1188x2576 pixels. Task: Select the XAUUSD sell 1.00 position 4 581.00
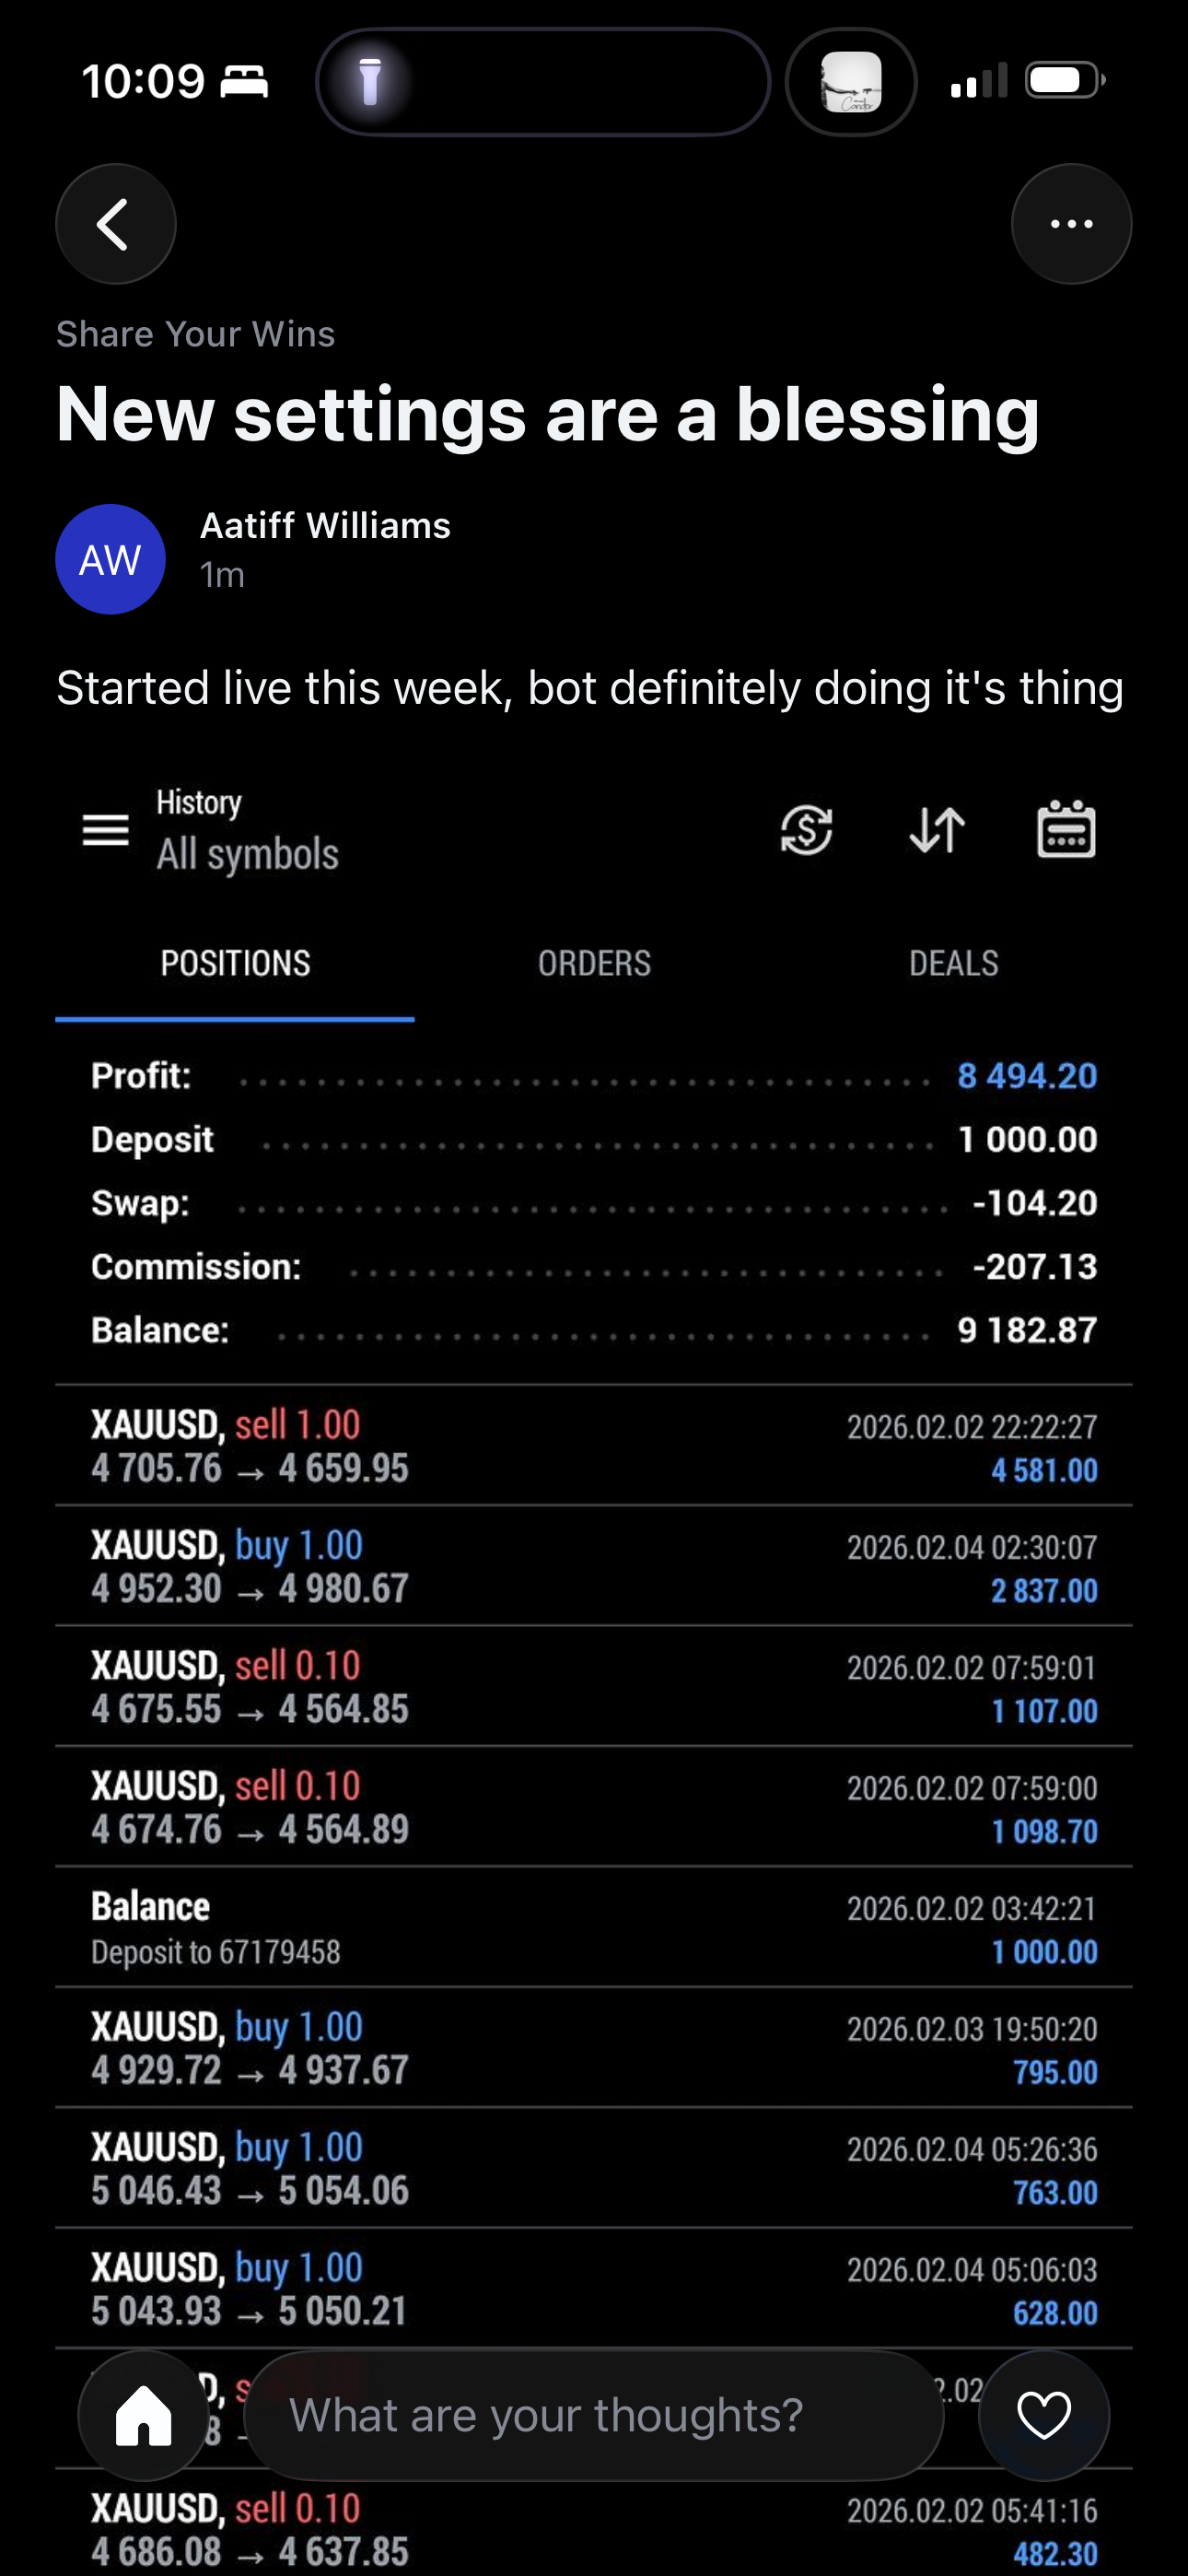click(x=593, y=1446)
